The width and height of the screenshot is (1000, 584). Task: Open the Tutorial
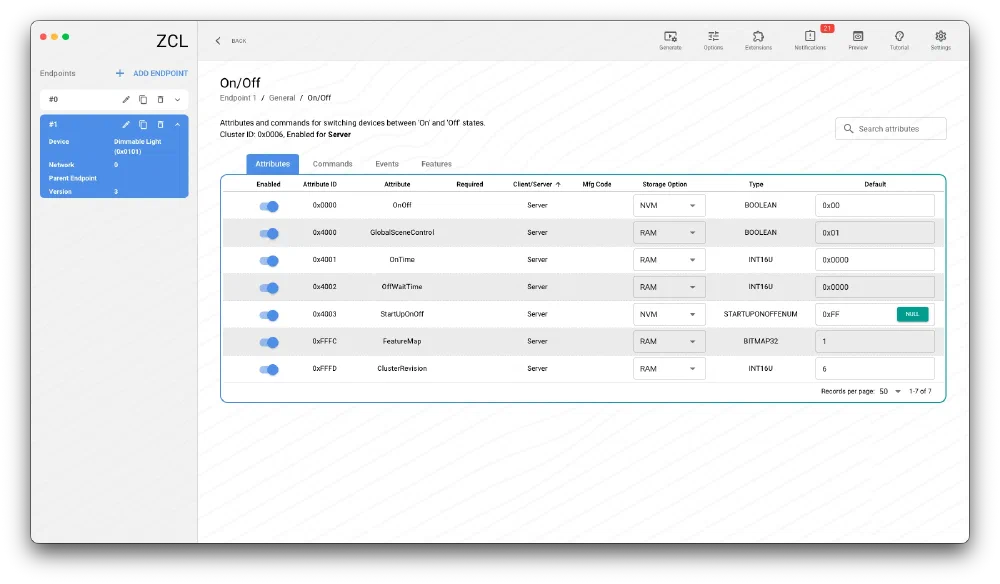tap(899, 39)
